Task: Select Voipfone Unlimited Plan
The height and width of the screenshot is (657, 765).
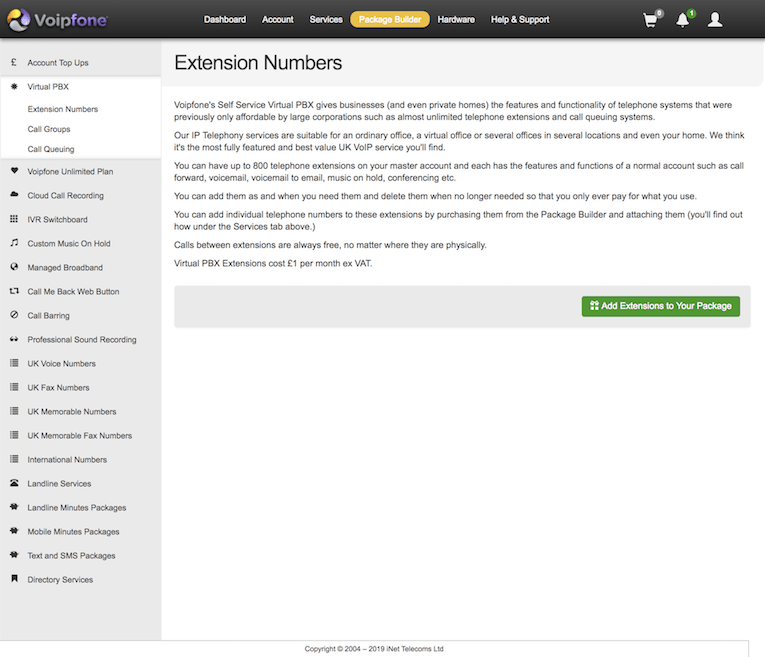Action: [70, 172]
